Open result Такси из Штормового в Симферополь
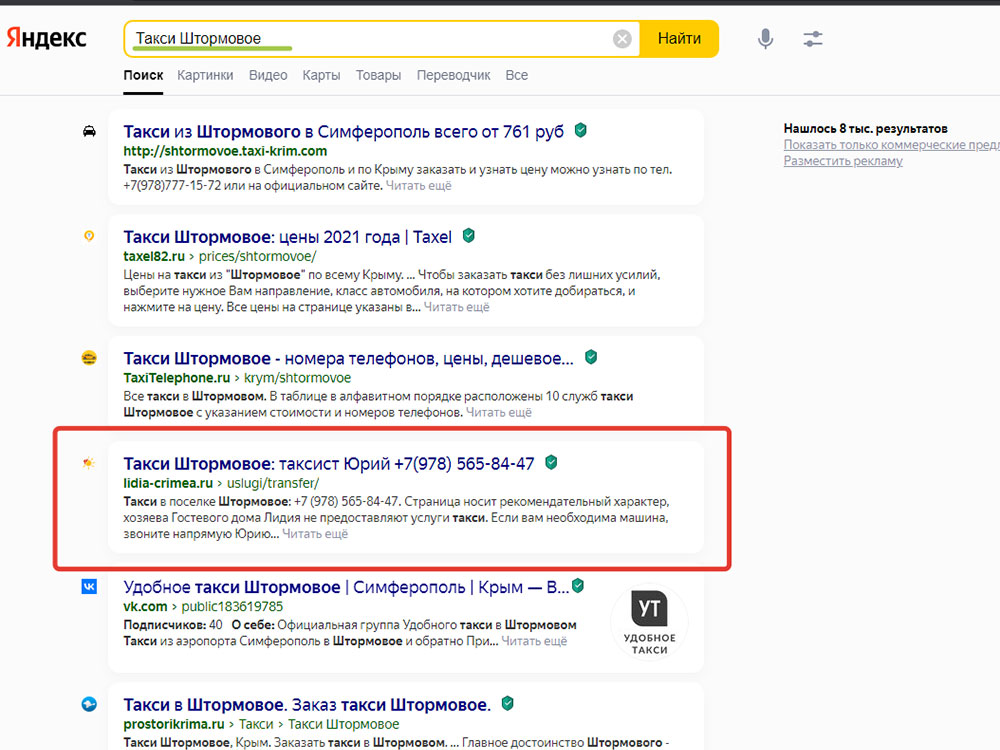 click(x=344, y=132)
